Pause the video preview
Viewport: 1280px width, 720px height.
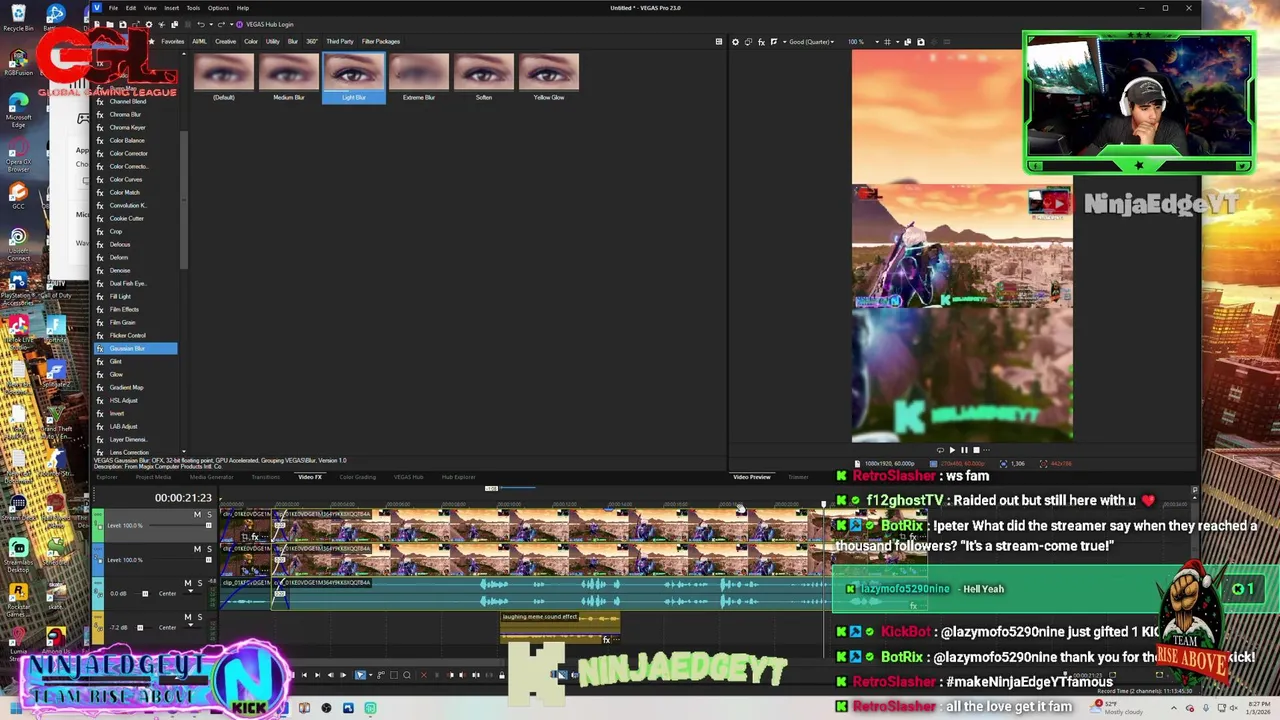(964, 450)
